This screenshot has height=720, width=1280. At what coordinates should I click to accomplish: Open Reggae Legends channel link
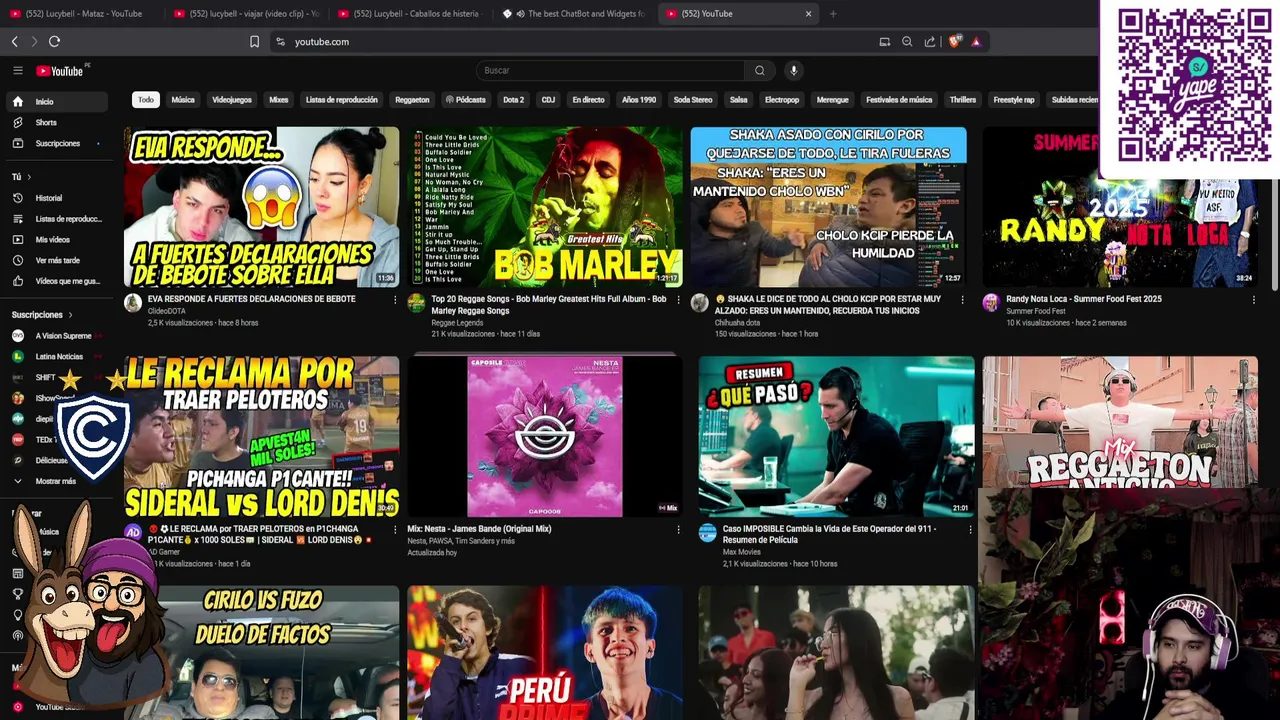[457, 323]
